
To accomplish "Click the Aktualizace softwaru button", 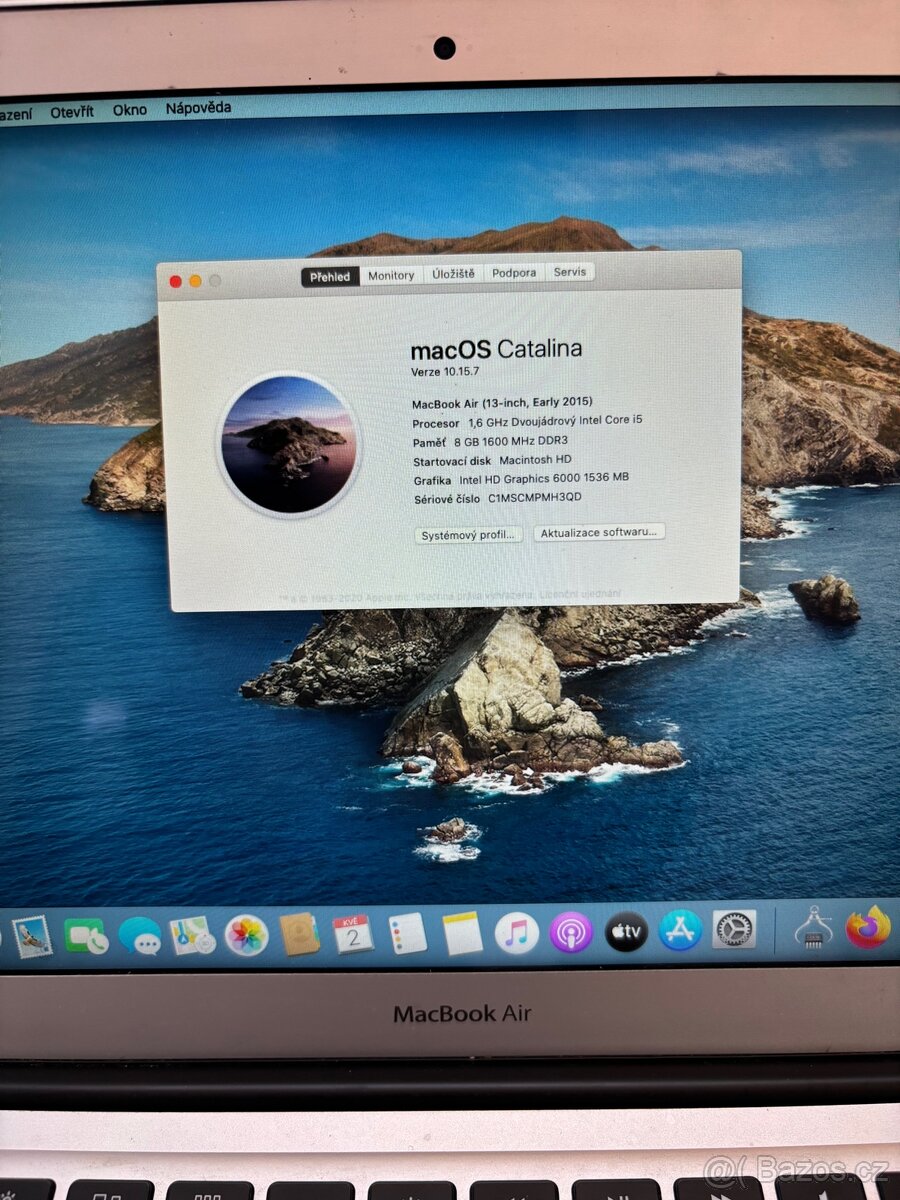I will click(599, 533).
